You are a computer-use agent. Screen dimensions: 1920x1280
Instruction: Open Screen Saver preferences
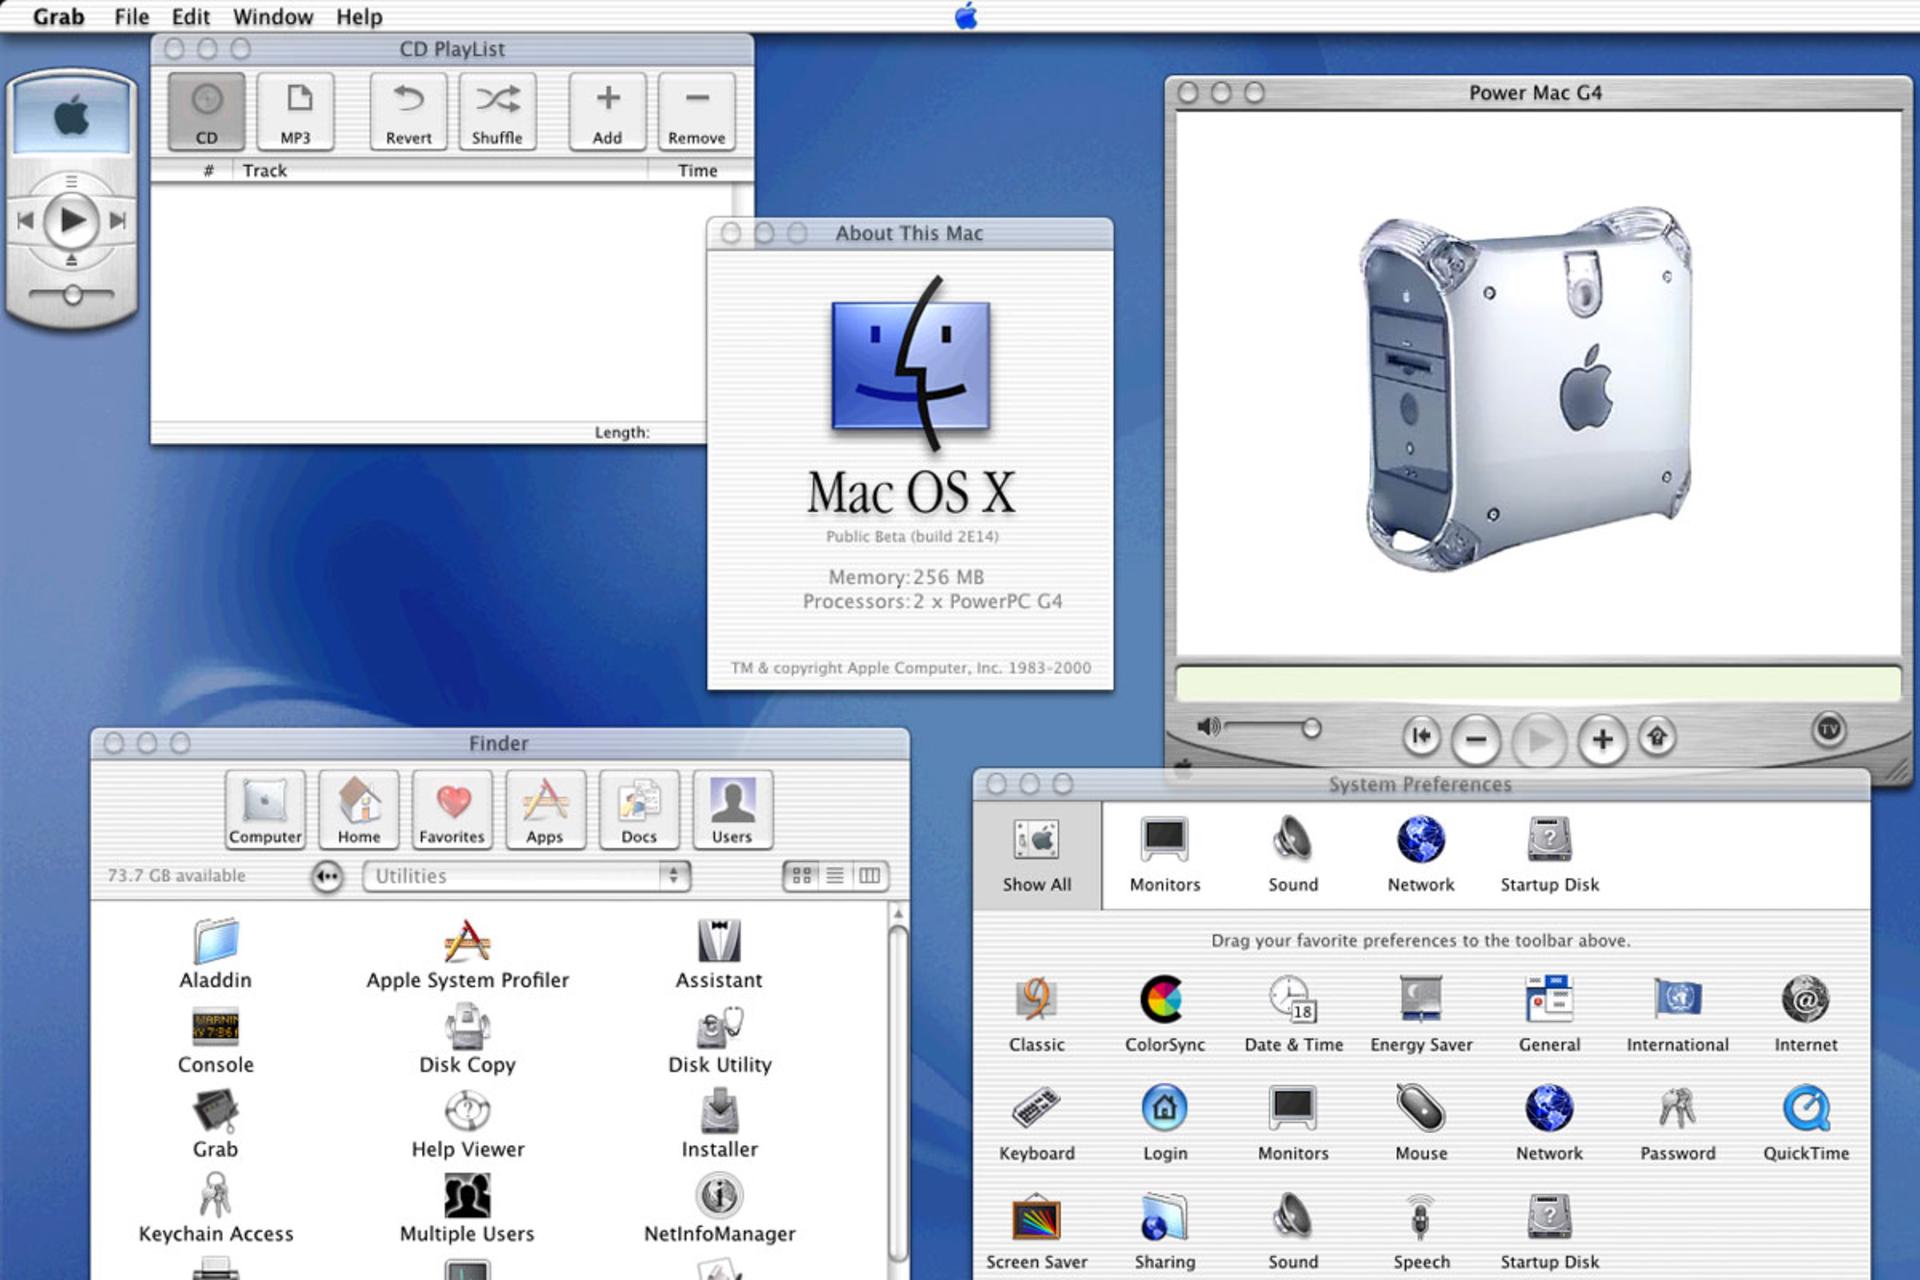click(x=1037, y=1232)
